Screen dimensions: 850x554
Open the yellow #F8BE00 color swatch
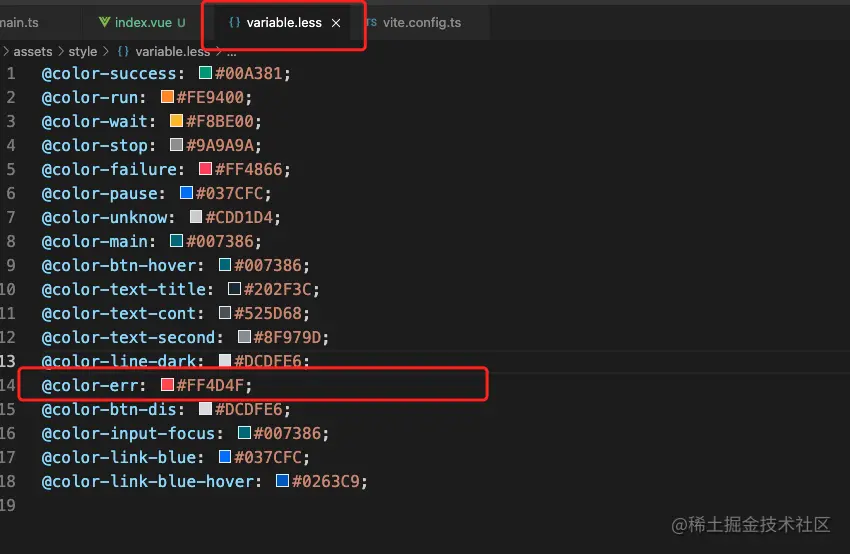click(176, 120)
